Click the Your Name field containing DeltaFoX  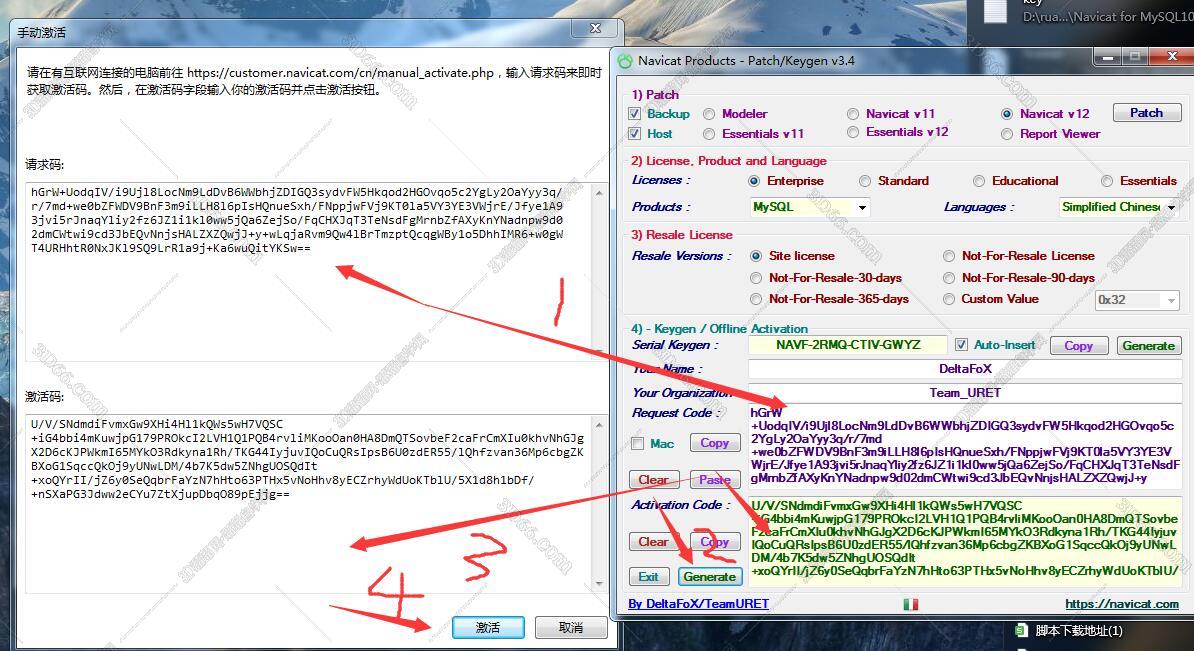point(965,369)
